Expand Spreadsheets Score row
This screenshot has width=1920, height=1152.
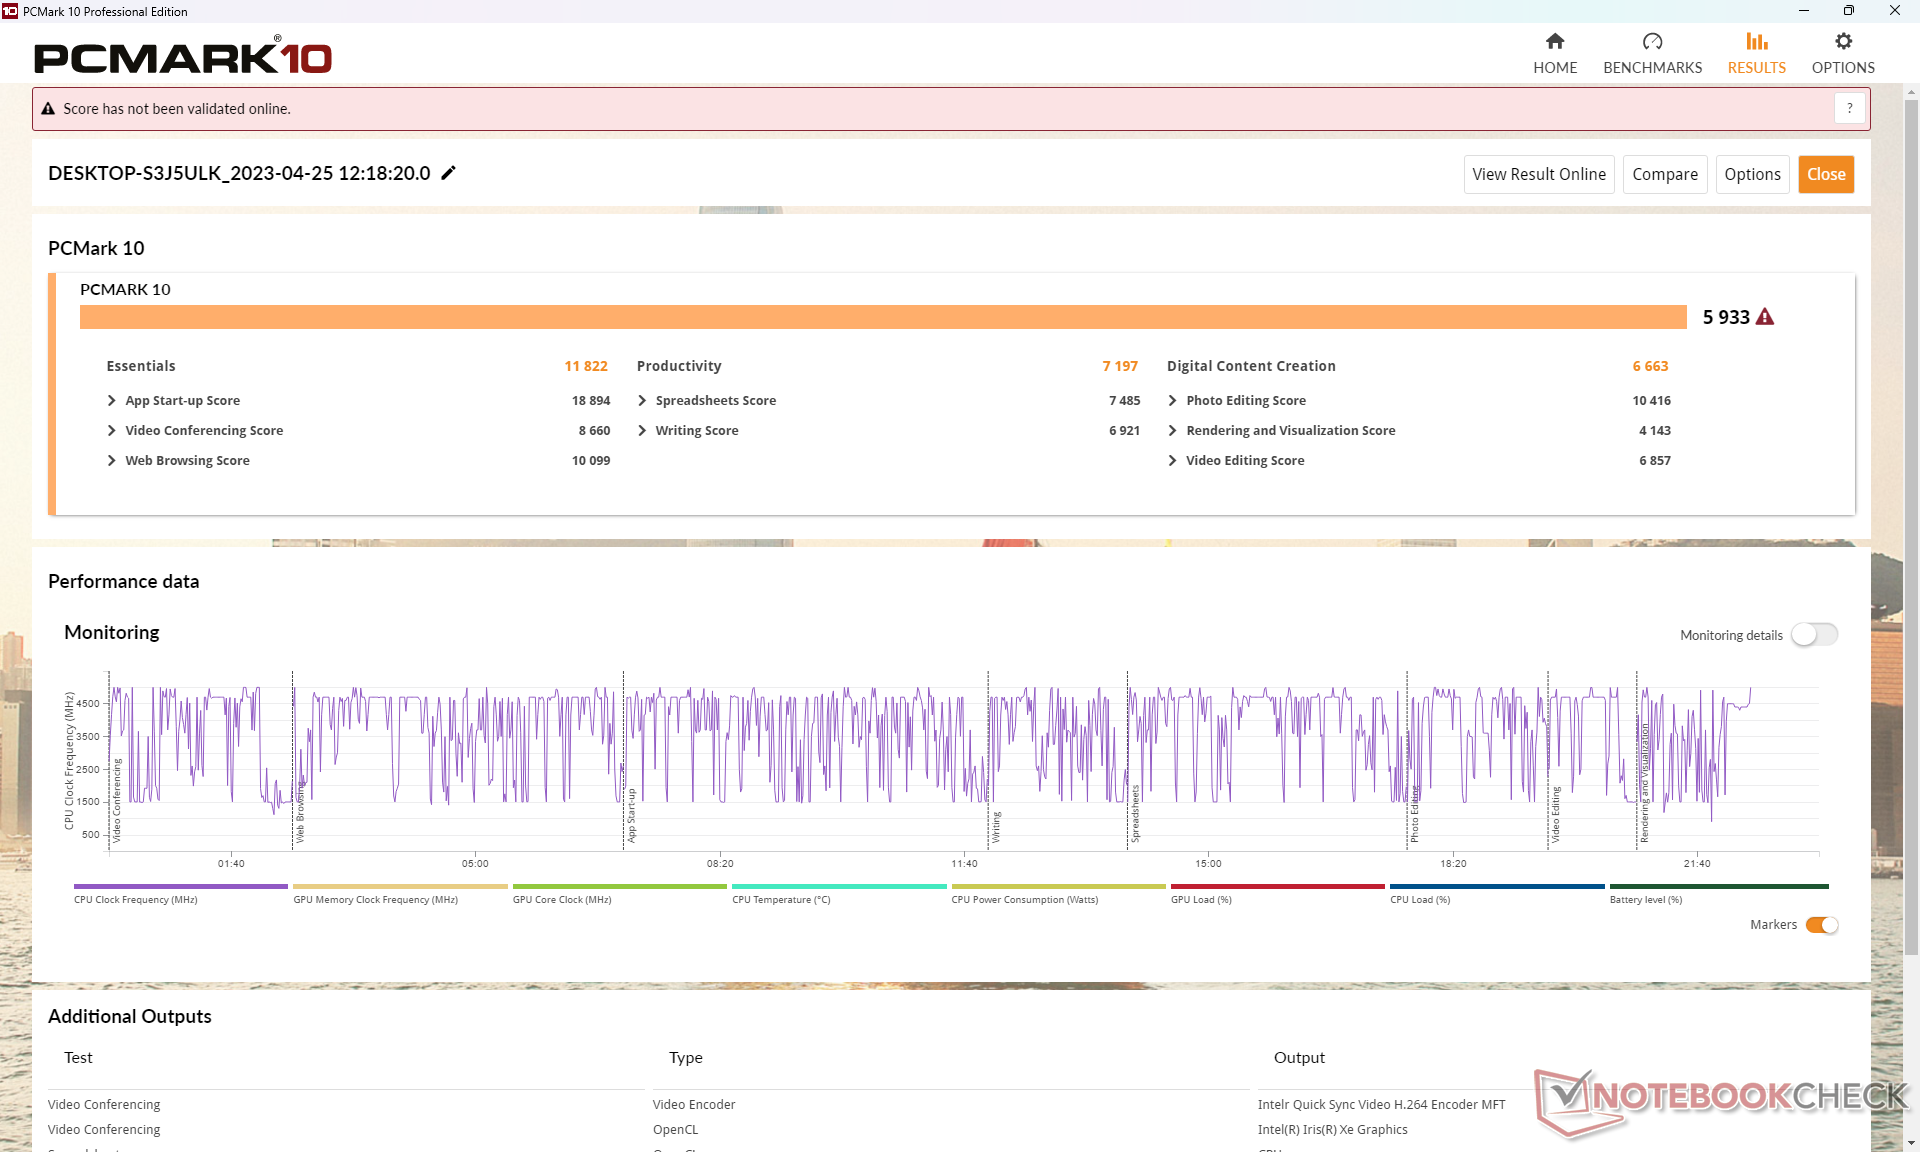point(642,400)
